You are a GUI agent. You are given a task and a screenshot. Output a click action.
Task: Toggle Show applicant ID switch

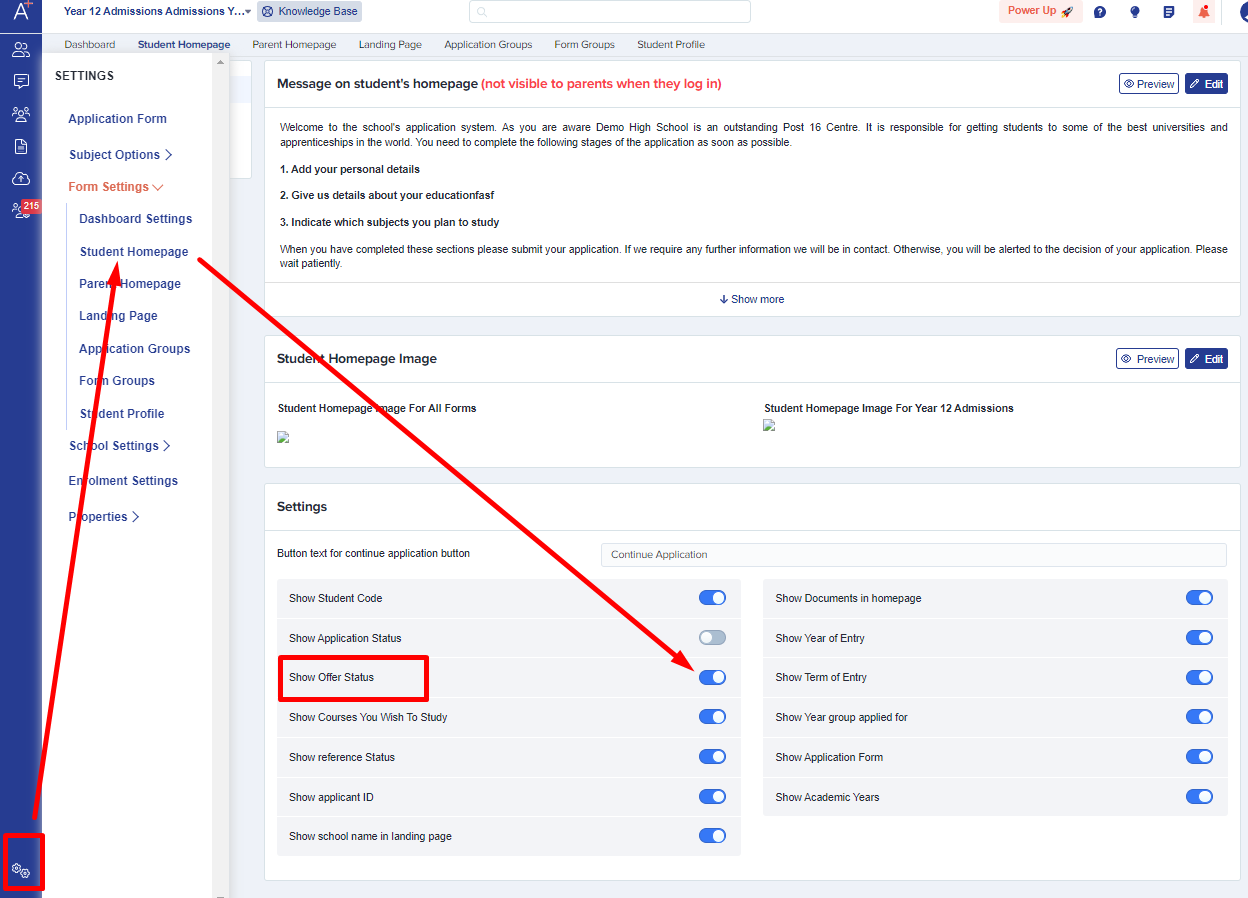point(712,797)
